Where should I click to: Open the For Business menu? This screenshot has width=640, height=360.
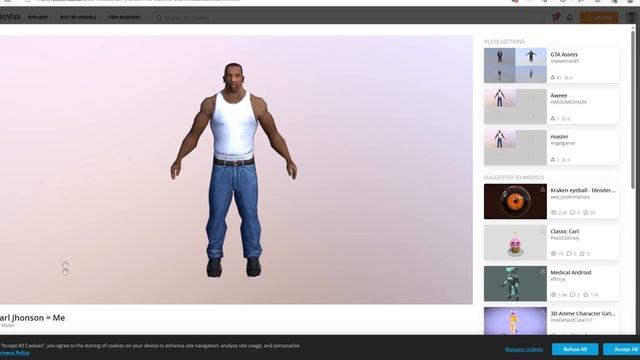point(125,18)
